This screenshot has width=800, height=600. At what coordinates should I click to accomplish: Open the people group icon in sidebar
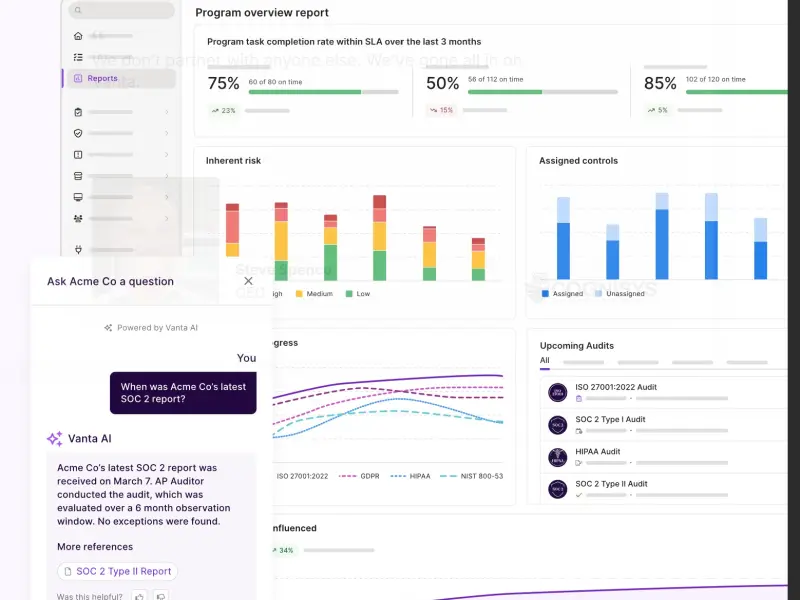(78, 218)
